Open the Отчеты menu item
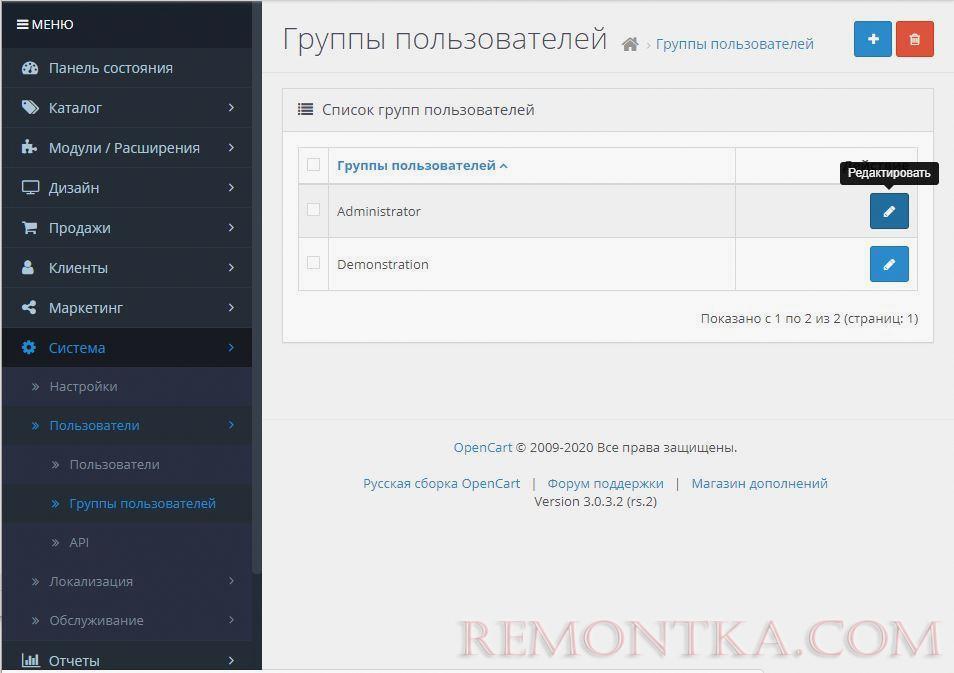Viewport: 954px width, 673px height. point(127,660)
